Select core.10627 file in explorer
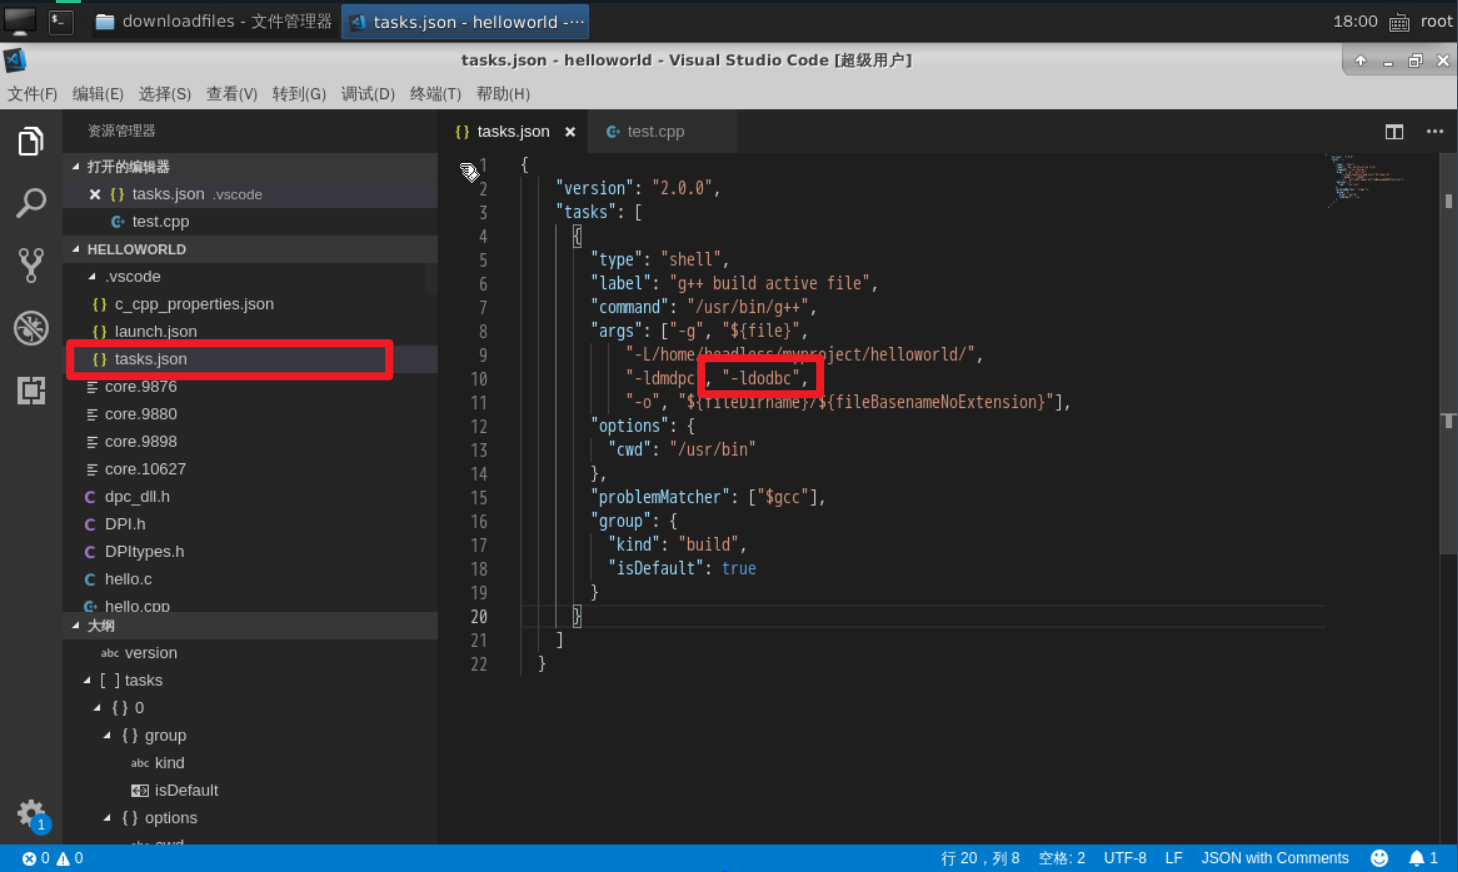Screen dimensions: 1458x872 point(250,469)
